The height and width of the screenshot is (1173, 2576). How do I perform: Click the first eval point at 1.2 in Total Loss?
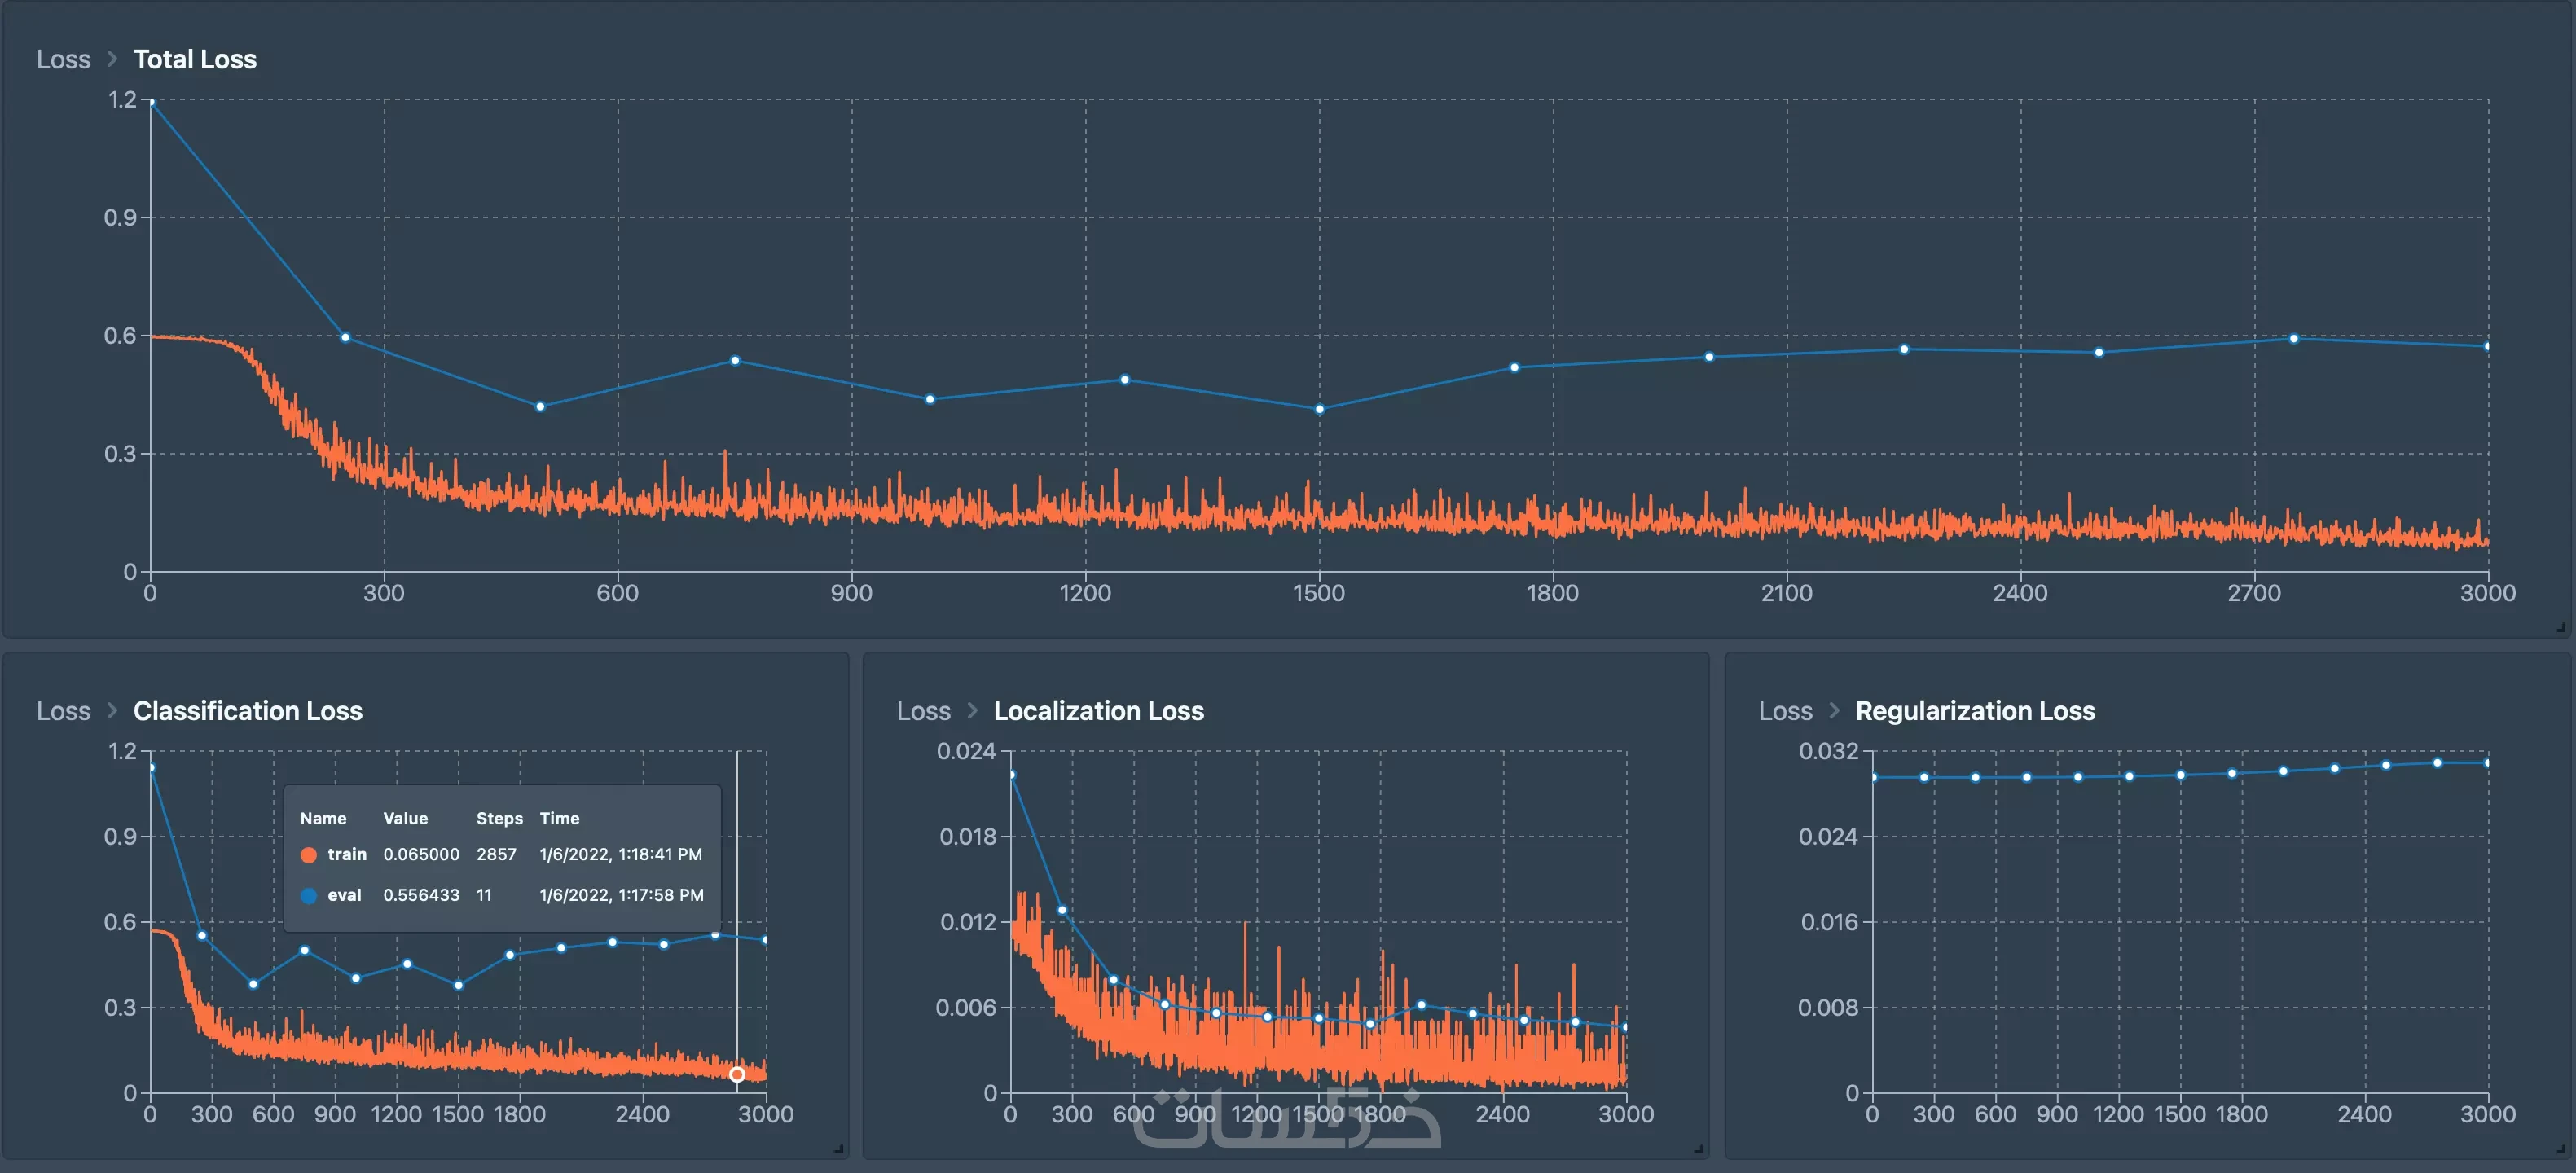click(x=151, y=101)
